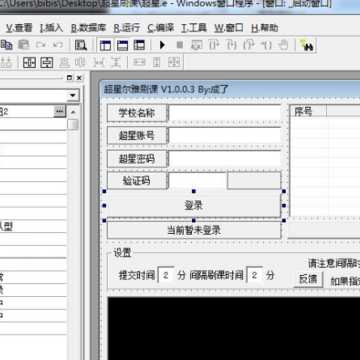
Task: Click the blank captcha button beside 验证码 field
Action: pos(254,180)
